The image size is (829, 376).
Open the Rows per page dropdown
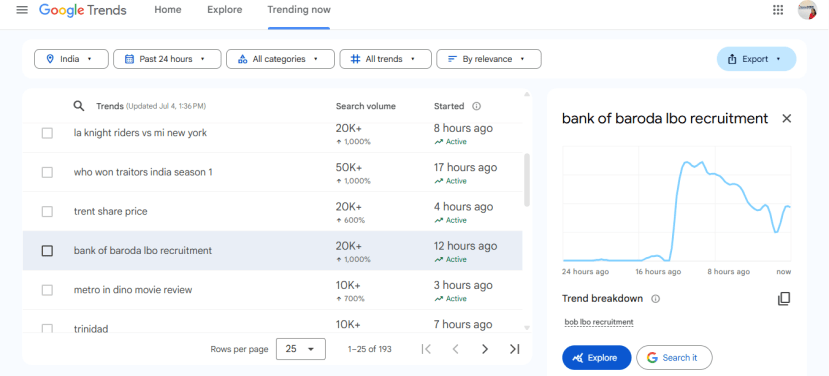301,349
